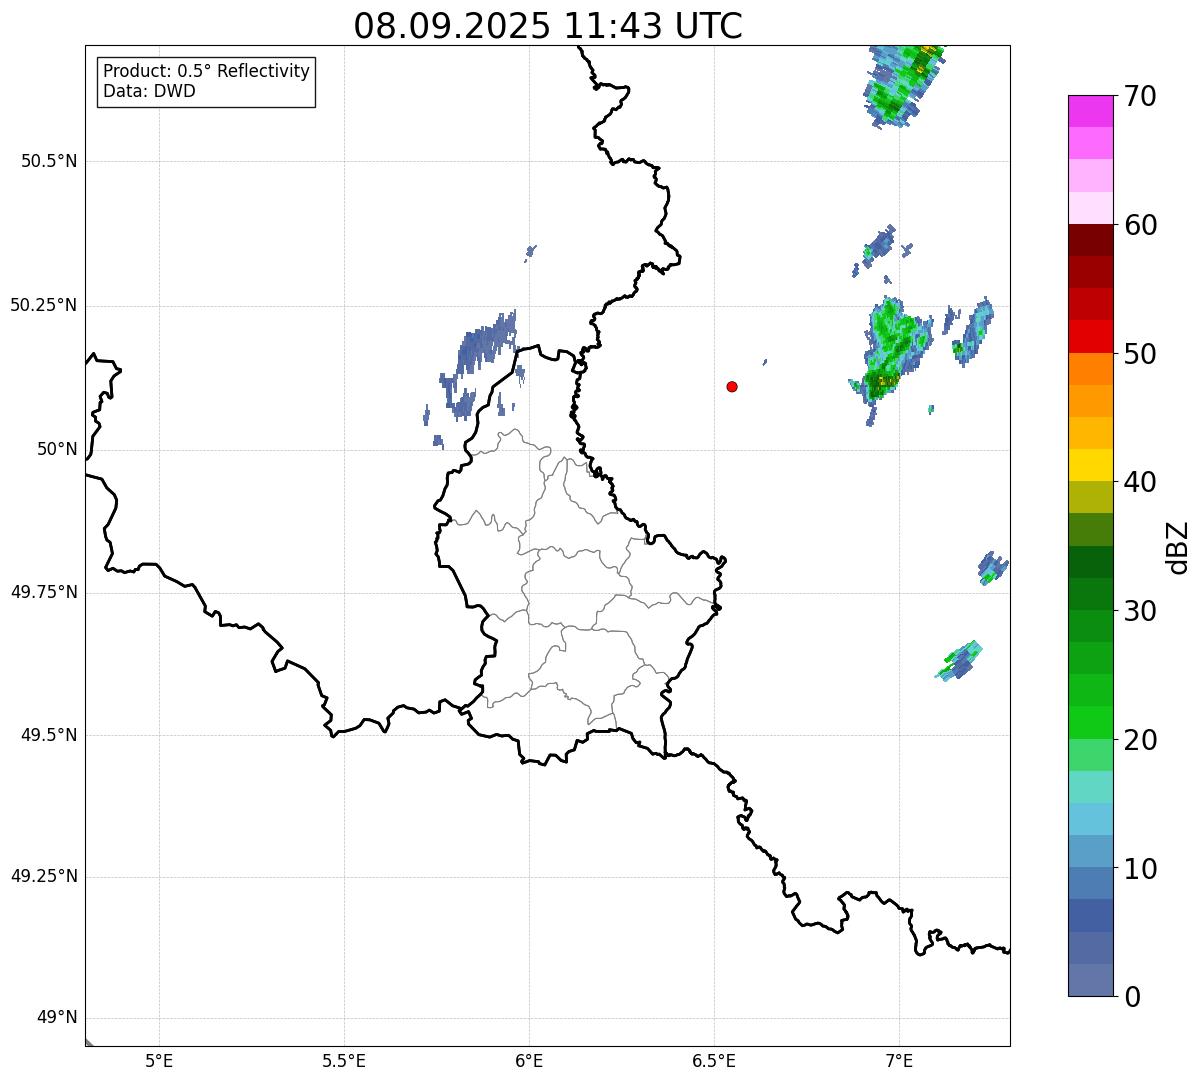Click the 5°E longitude label
Screen dimensions: 1202x1081
(x=159, y=1061)
